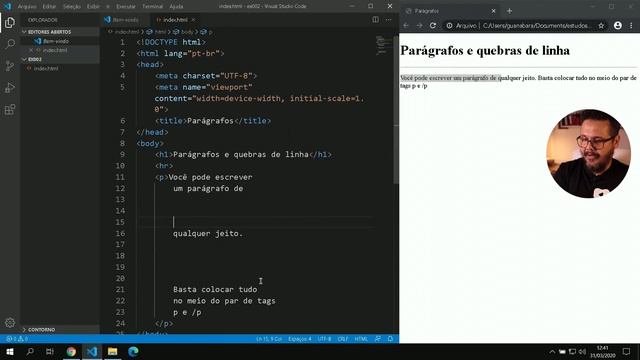The image size is (640, 360).
Task: Show hidden system tray icons
Action: [x=552, y=351]
